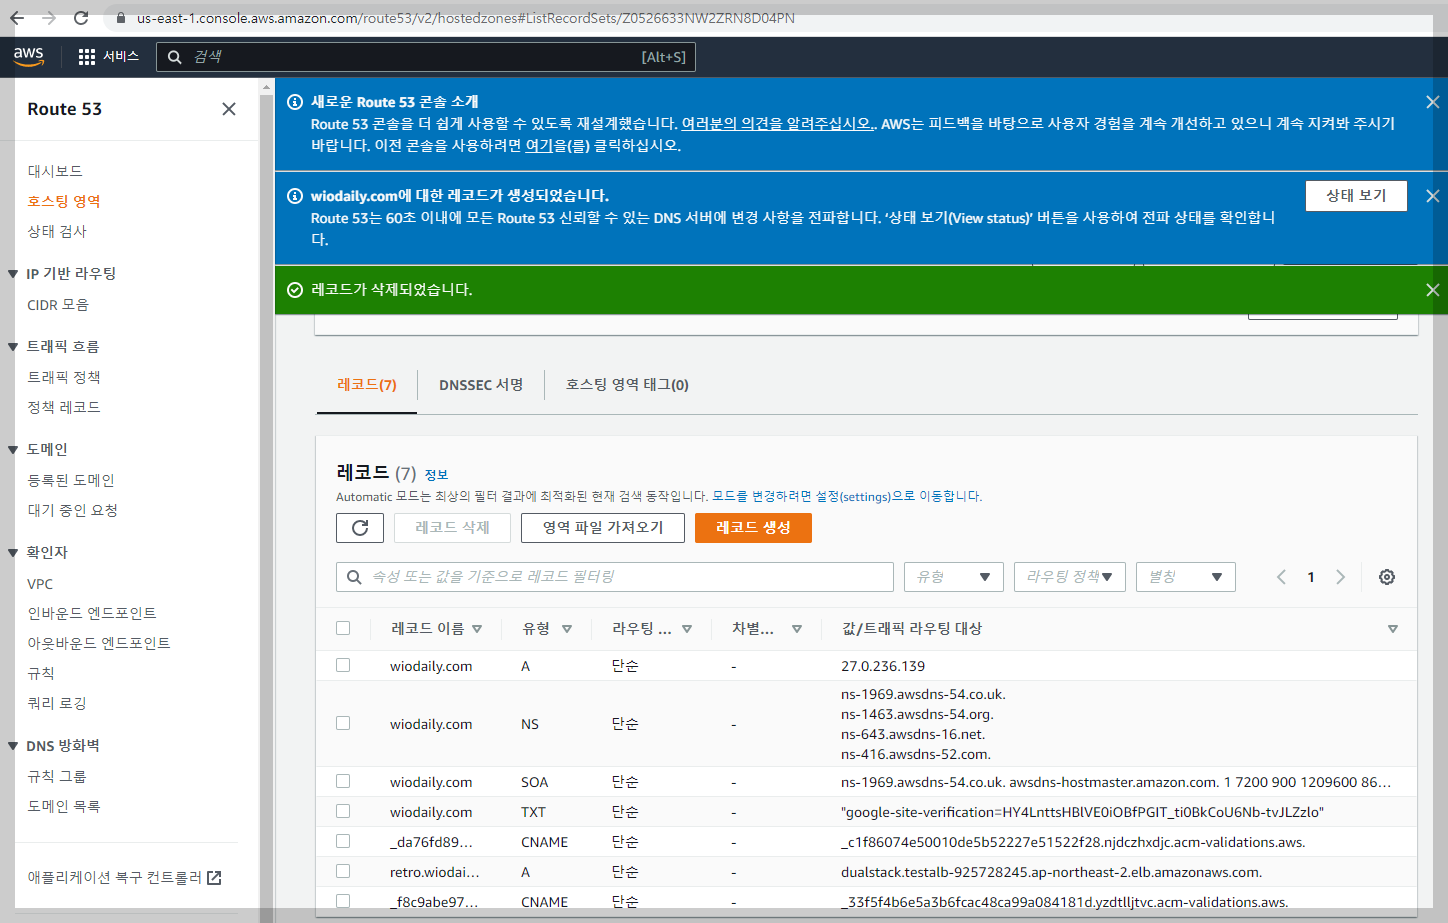Check the wiodaily.com A record row
This screenshot has height=923, width=1448.
pos(343,665)
